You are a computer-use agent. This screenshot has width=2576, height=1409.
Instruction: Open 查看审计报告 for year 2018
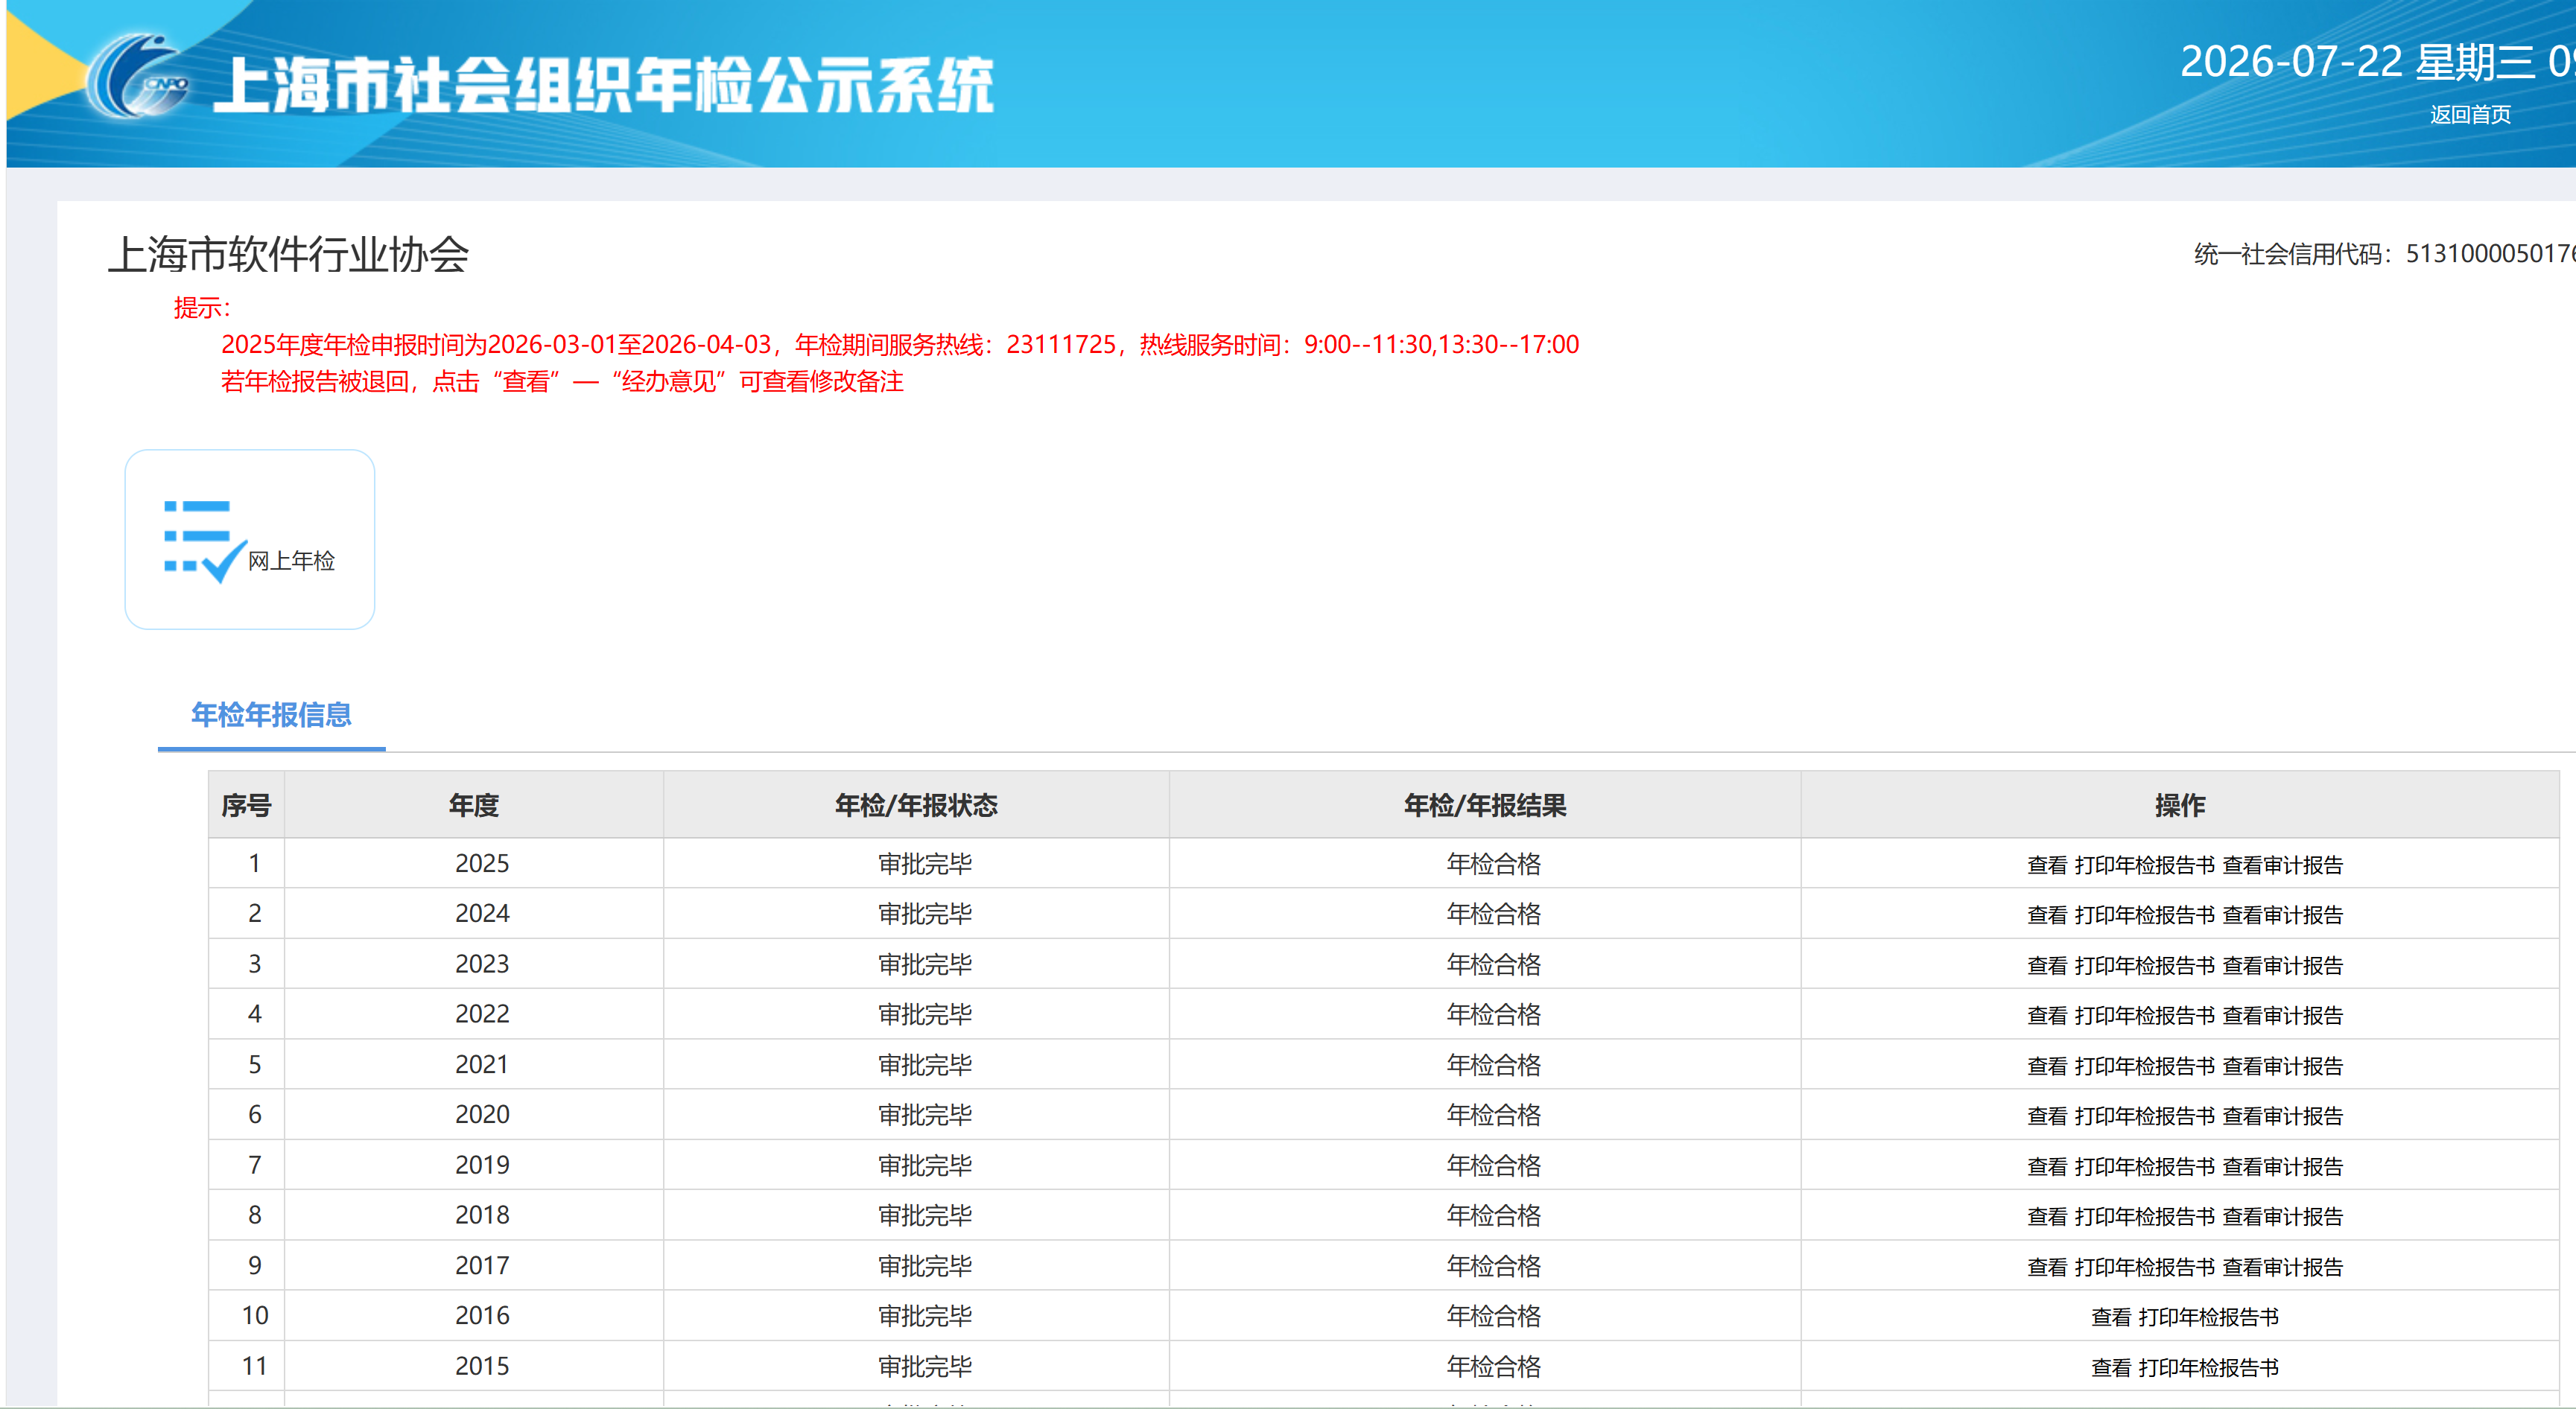(2282, 1217)
